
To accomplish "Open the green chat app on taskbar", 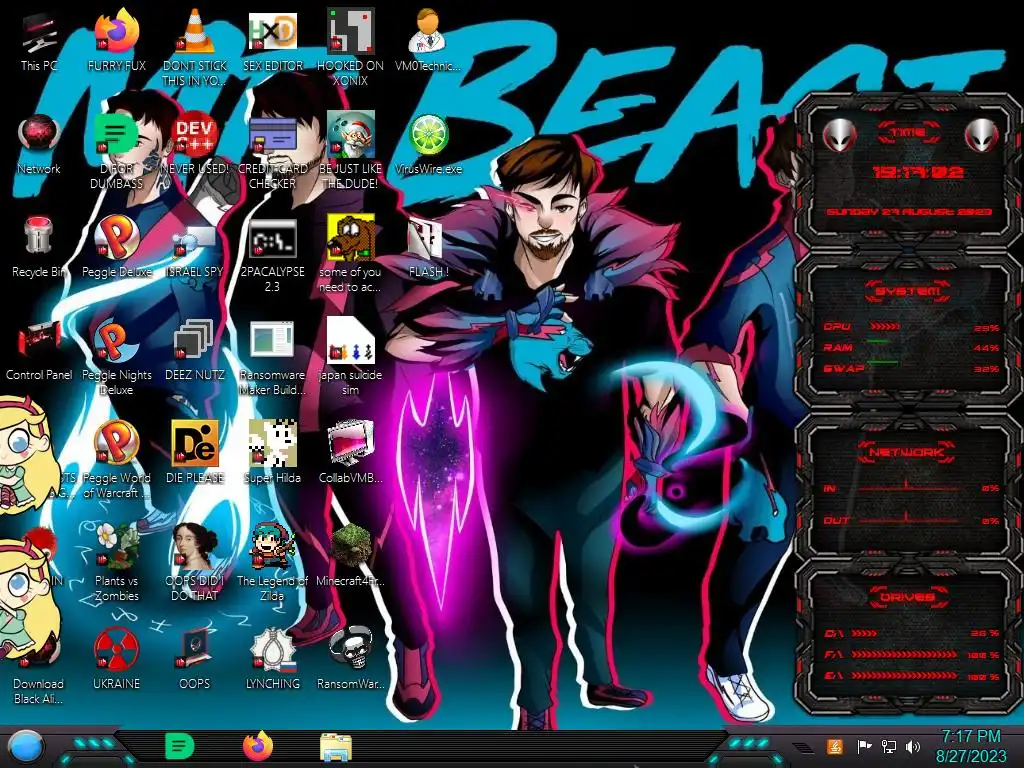I will coord(179,746).
